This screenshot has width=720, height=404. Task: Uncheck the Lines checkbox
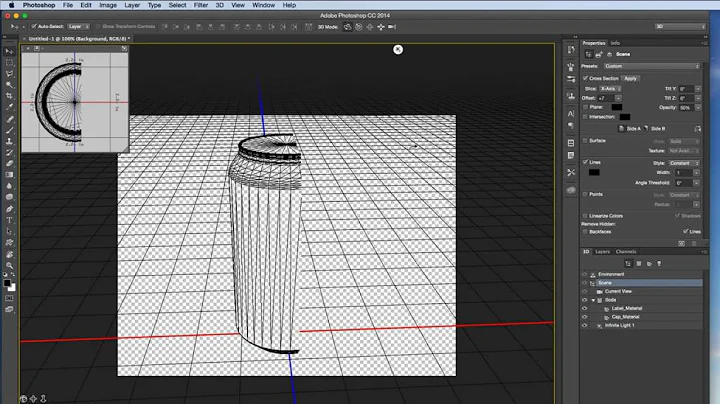click(585, 162)
